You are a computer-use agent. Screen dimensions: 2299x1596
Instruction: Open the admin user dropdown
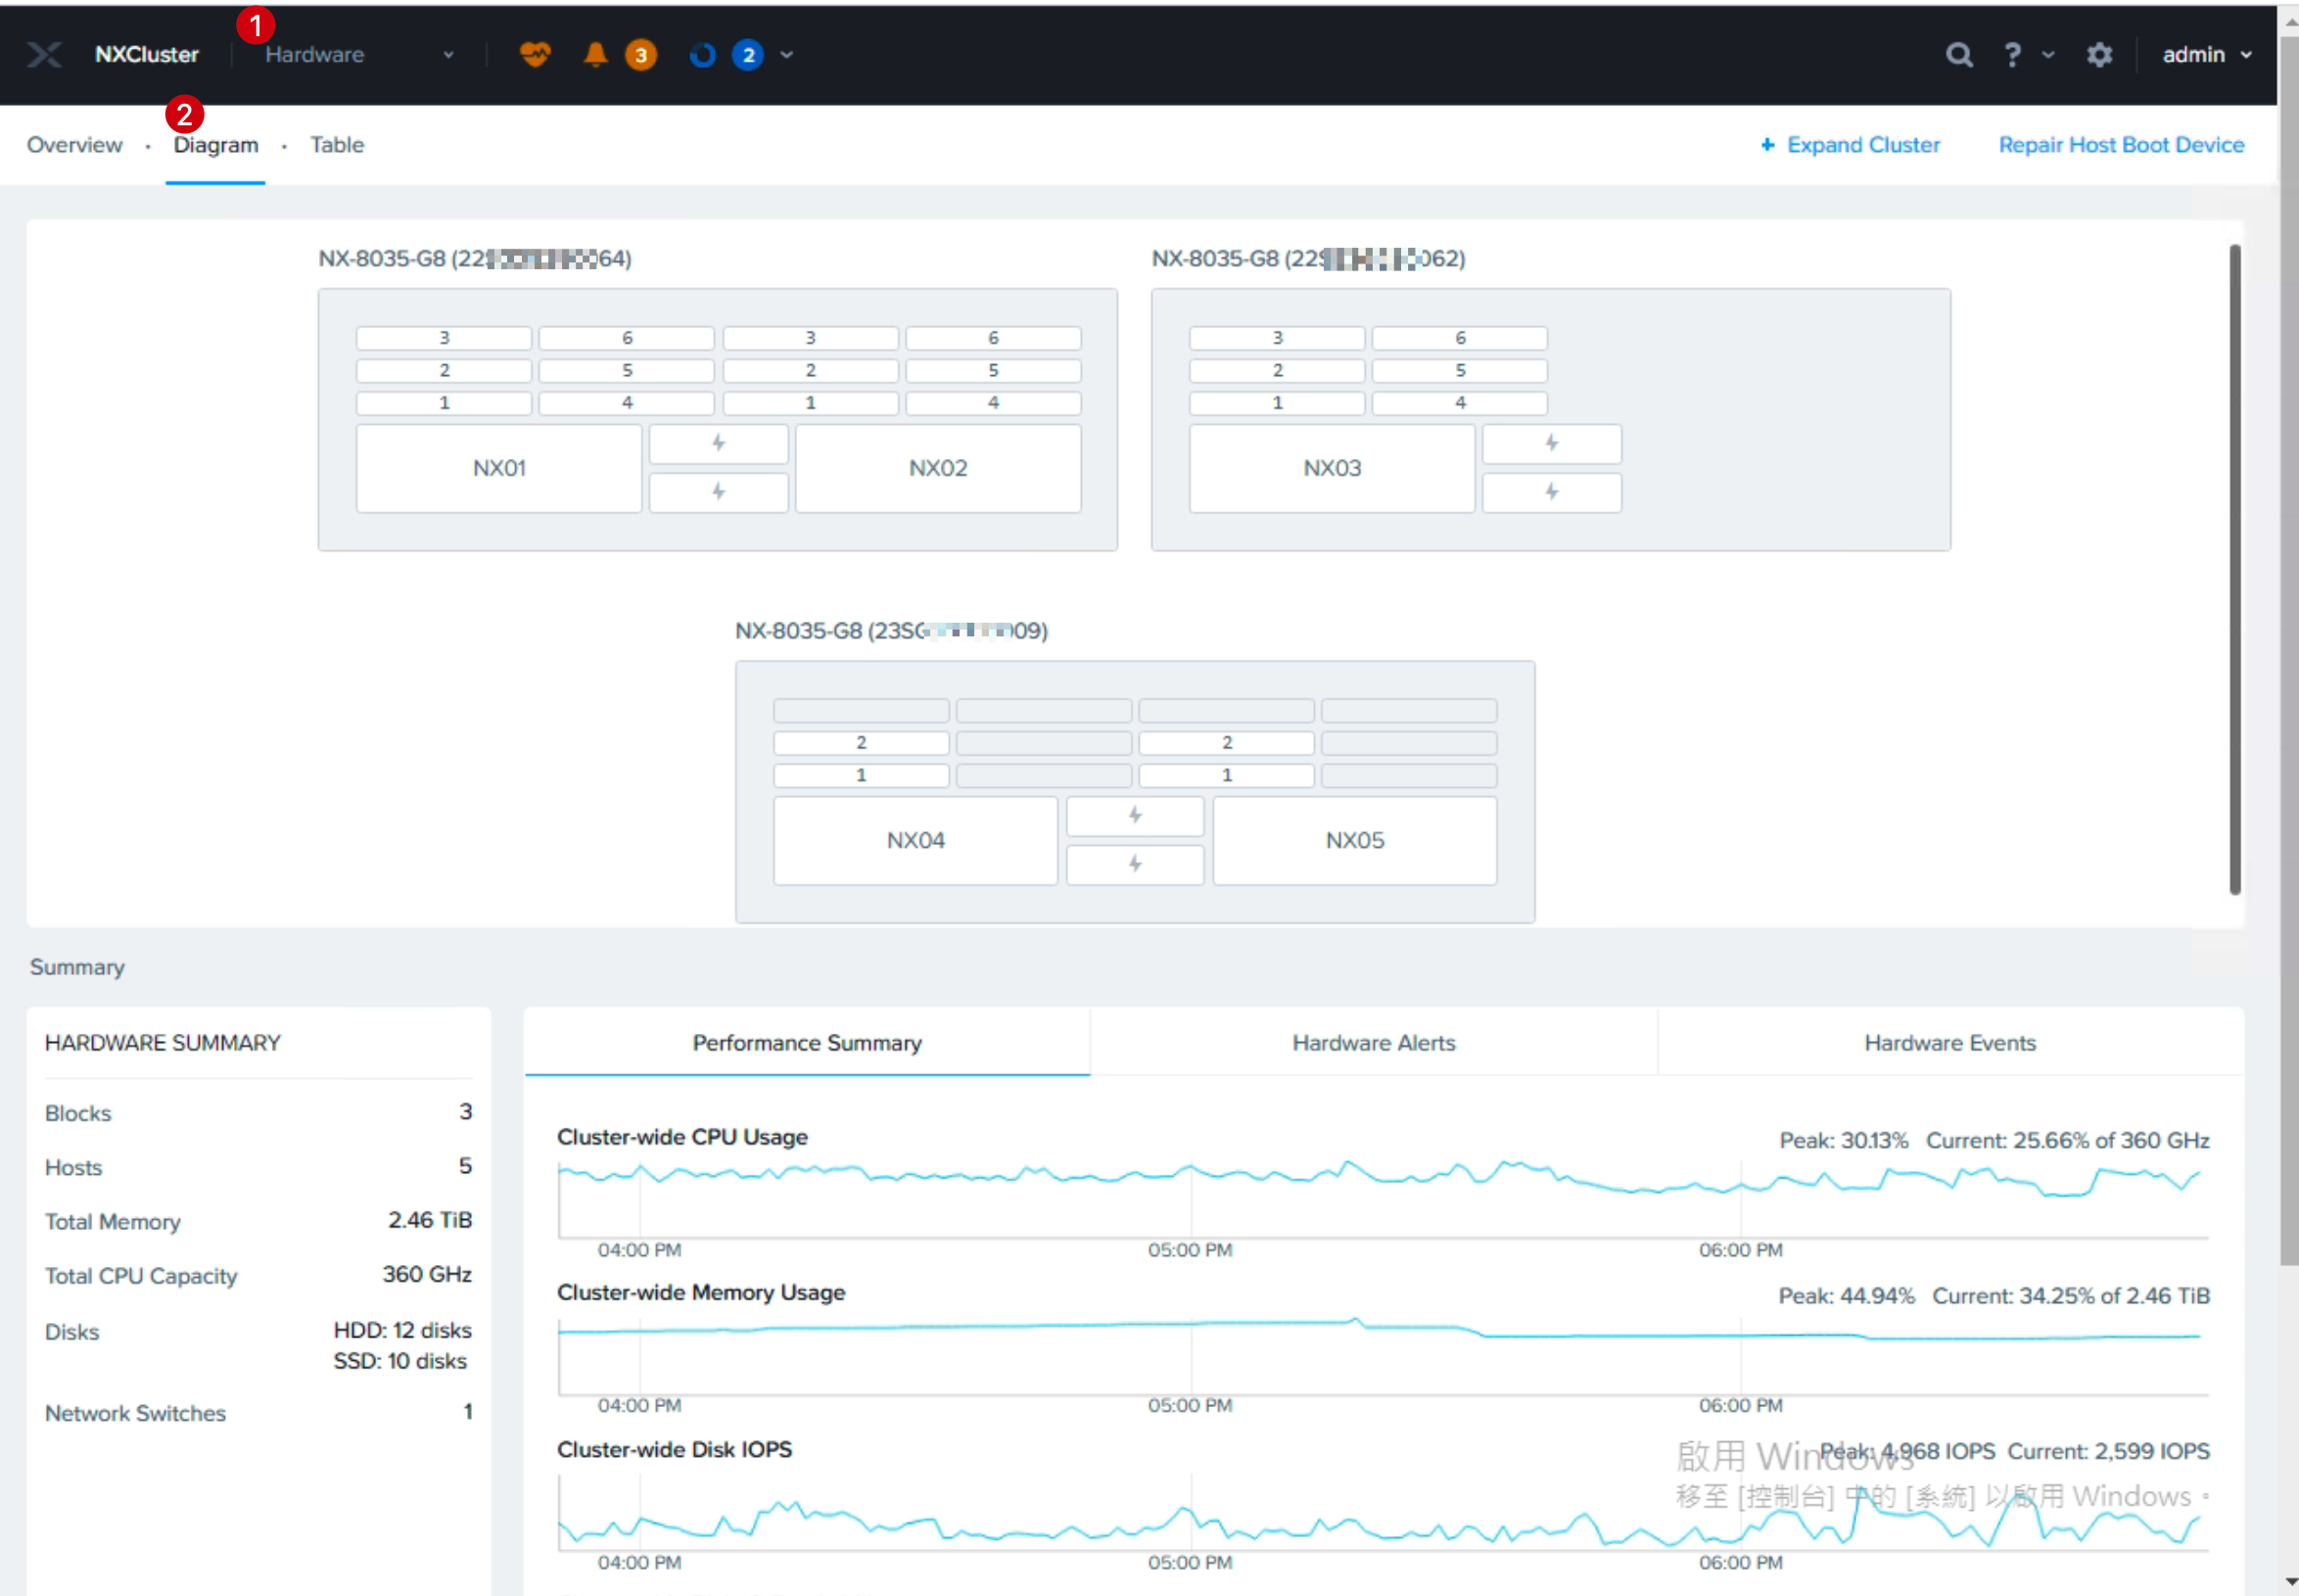(x=2206, y=54)
